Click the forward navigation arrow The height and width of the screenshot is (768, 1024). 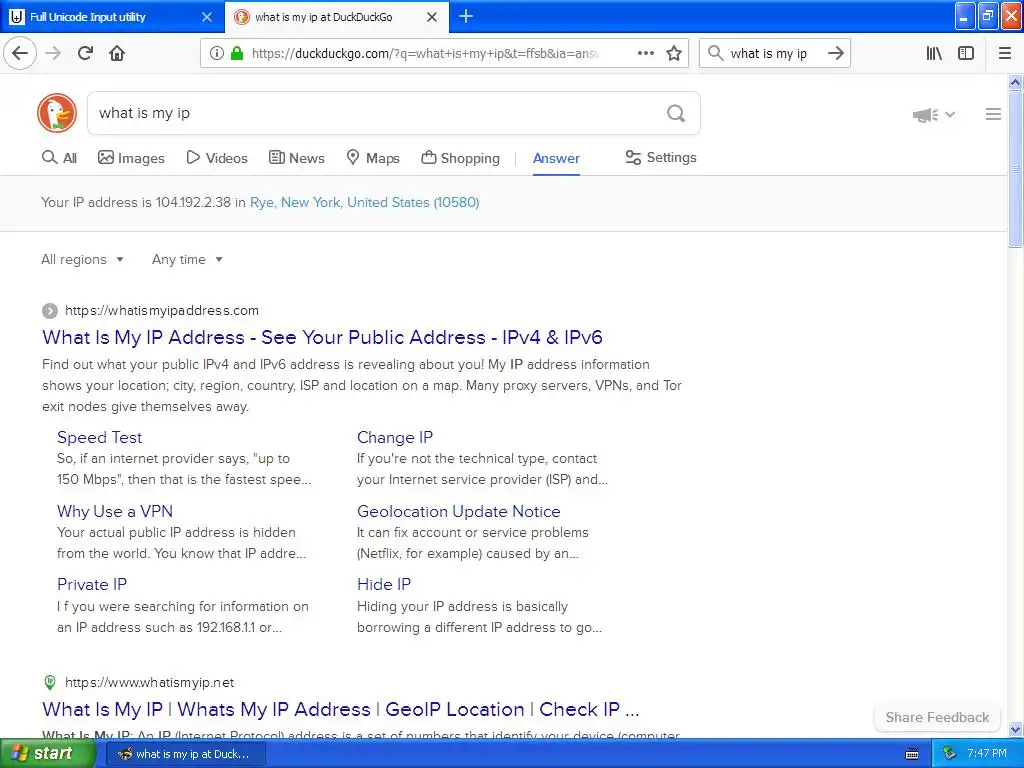tap(53, 53)
